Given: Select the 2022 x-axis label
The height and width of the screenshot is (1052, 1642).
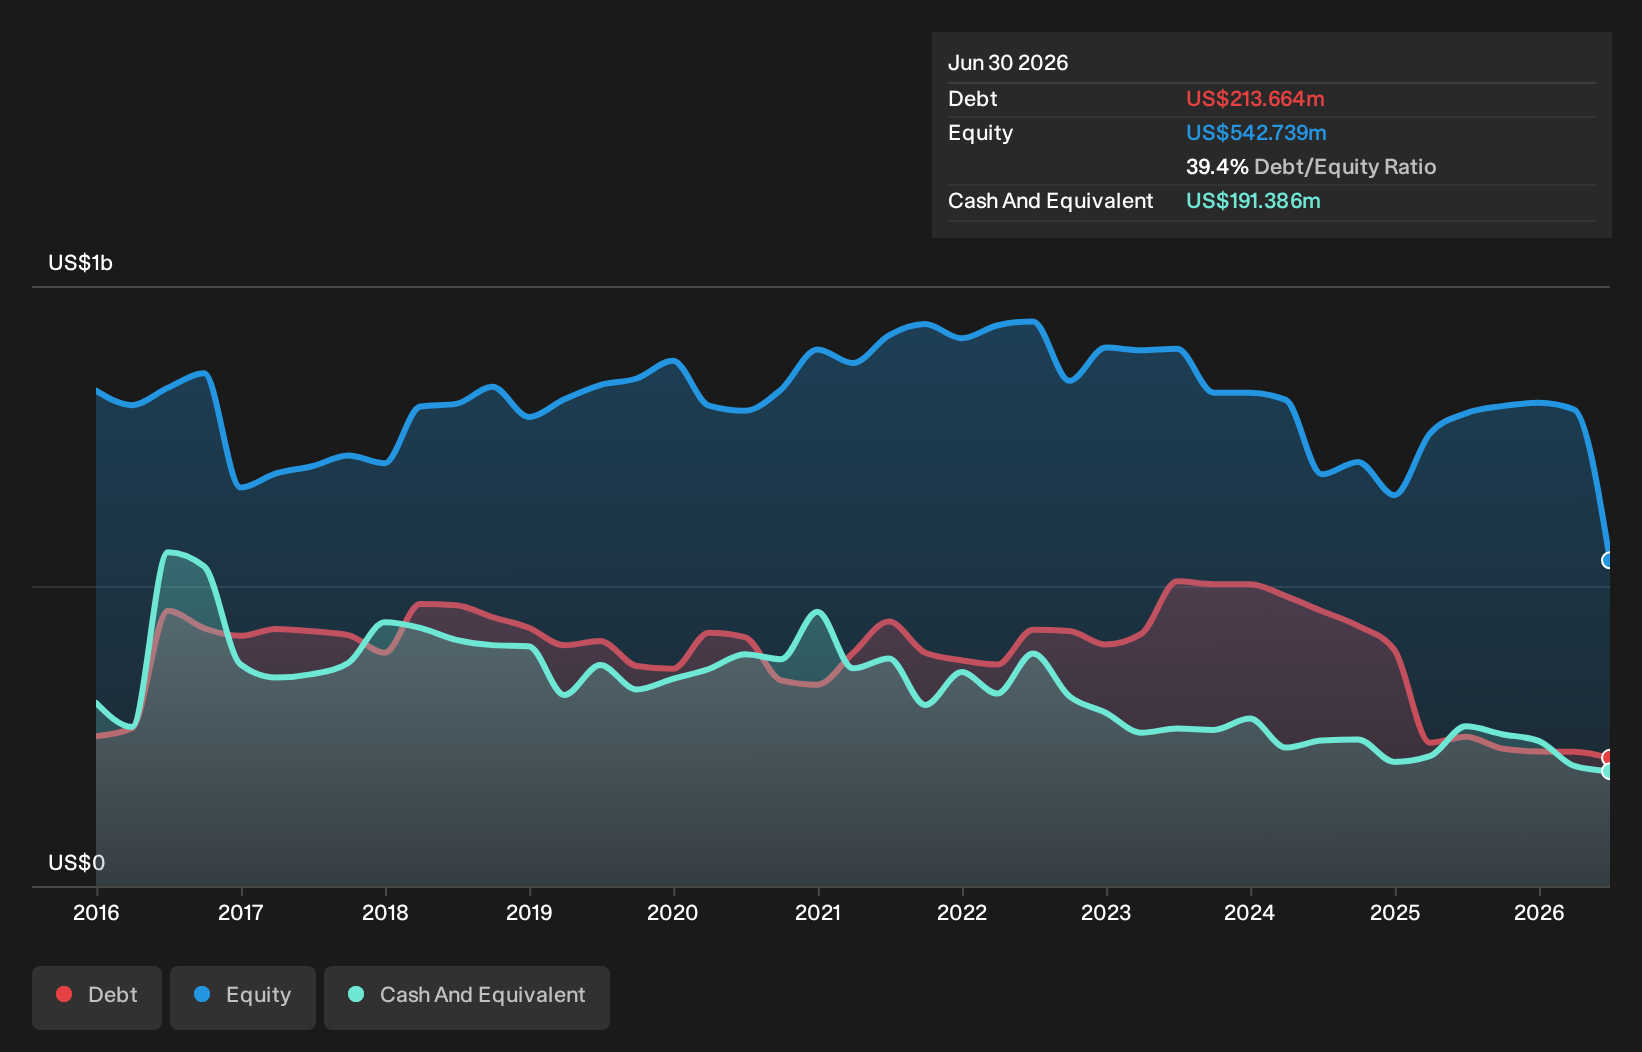Looking at the screenshot, I should (962, 912).
